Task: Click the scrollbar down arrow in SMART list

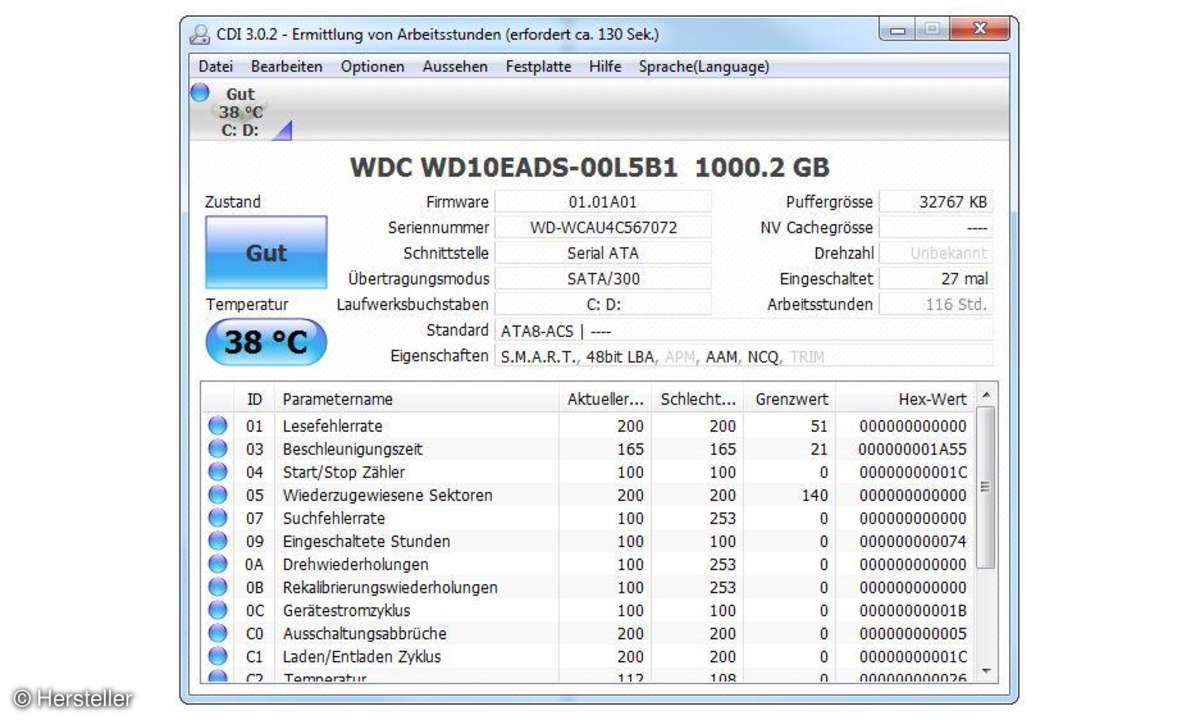Action: pos(985,670)
